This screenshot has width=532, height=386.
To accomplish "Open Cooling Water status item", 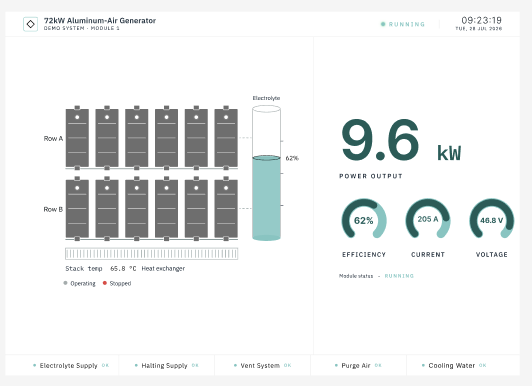I will [454, 365].
